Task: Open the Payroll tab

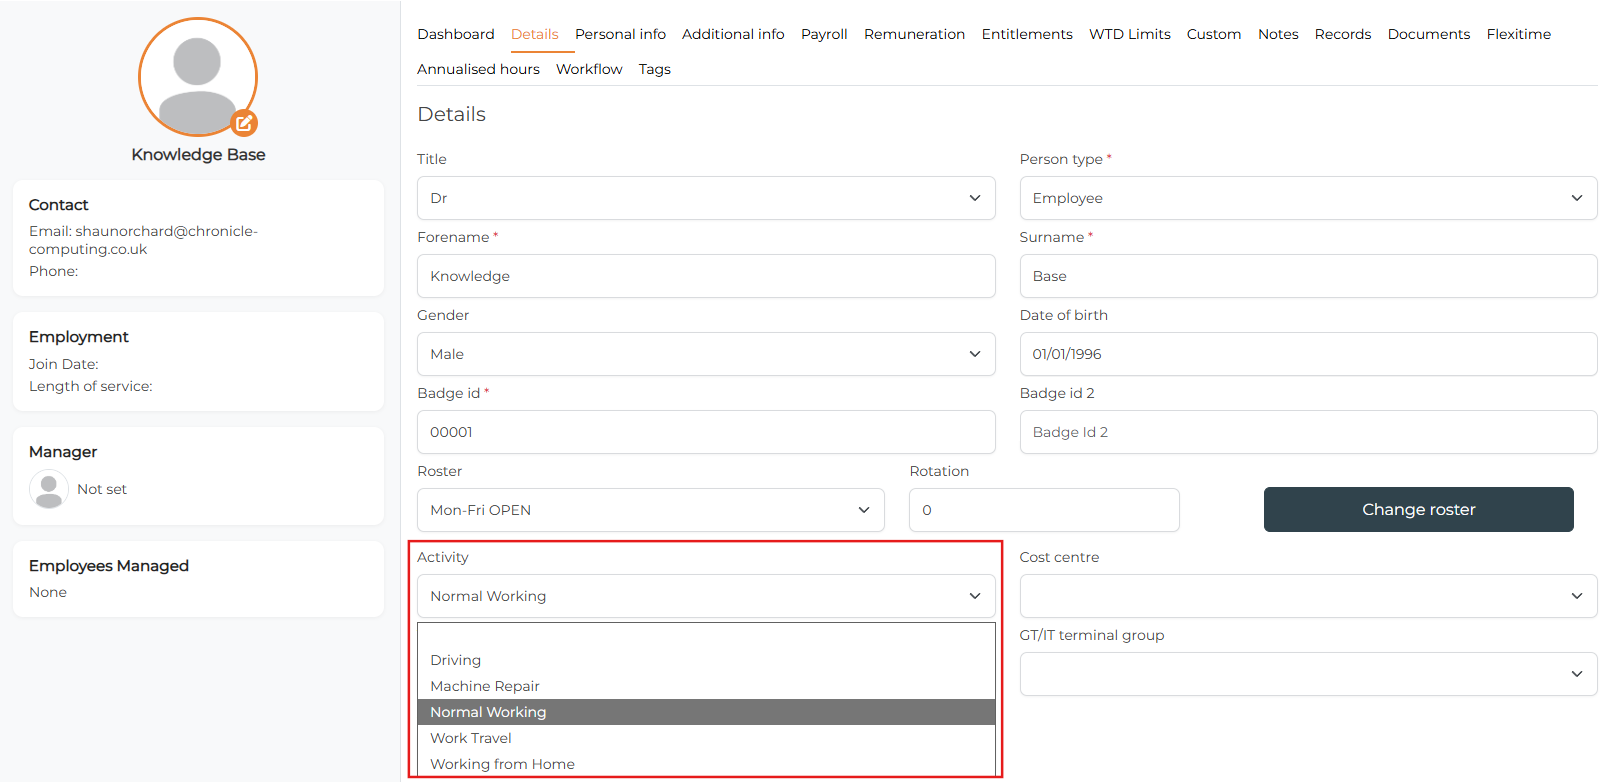Action: [824, 34]
